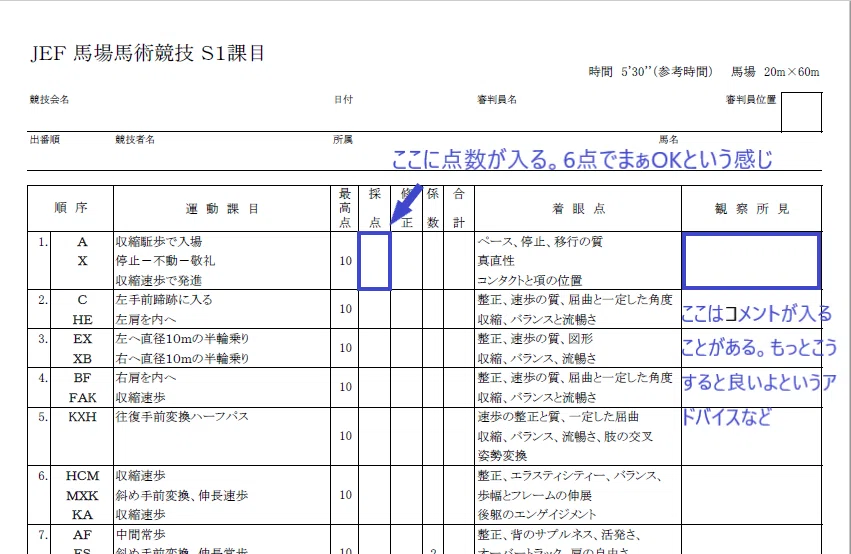Click directive '整正、背のサプルネス、活発さ、'
Screen dimensions: 851x554
559,534
